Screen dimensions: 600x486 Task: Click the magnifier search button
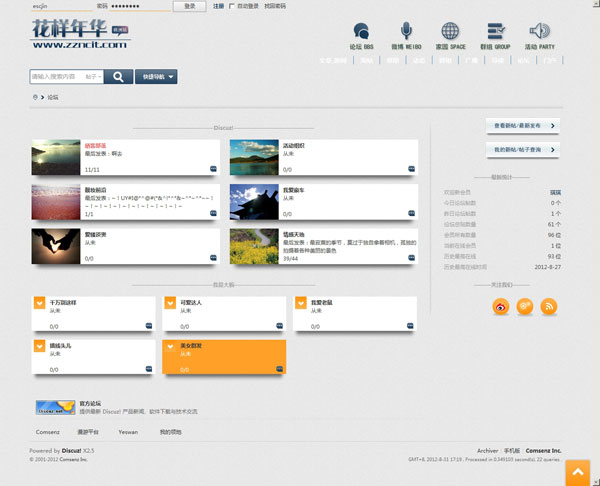click(118, 77)
